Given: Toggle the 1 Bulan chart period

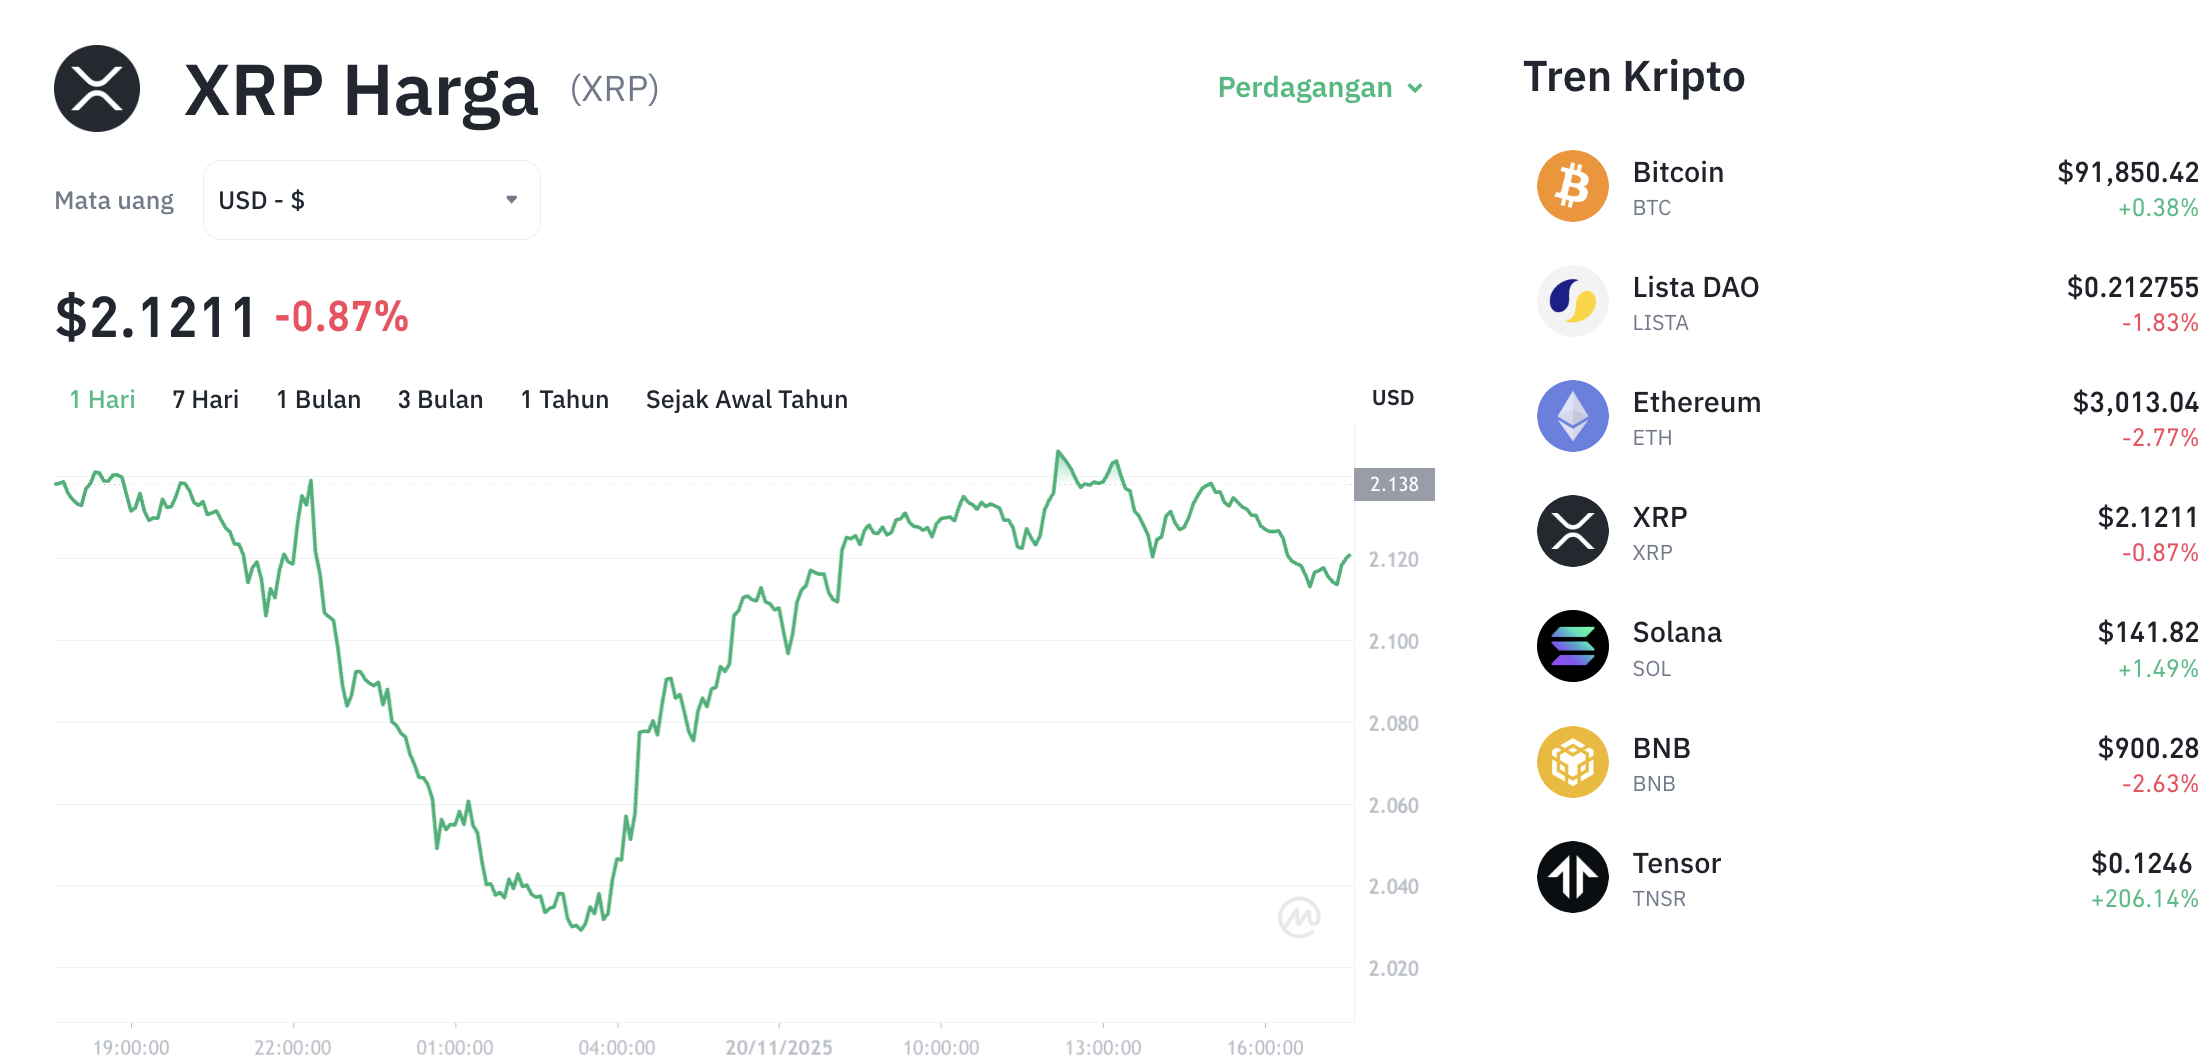Looking at the screenshot, I should pos(318,399).
